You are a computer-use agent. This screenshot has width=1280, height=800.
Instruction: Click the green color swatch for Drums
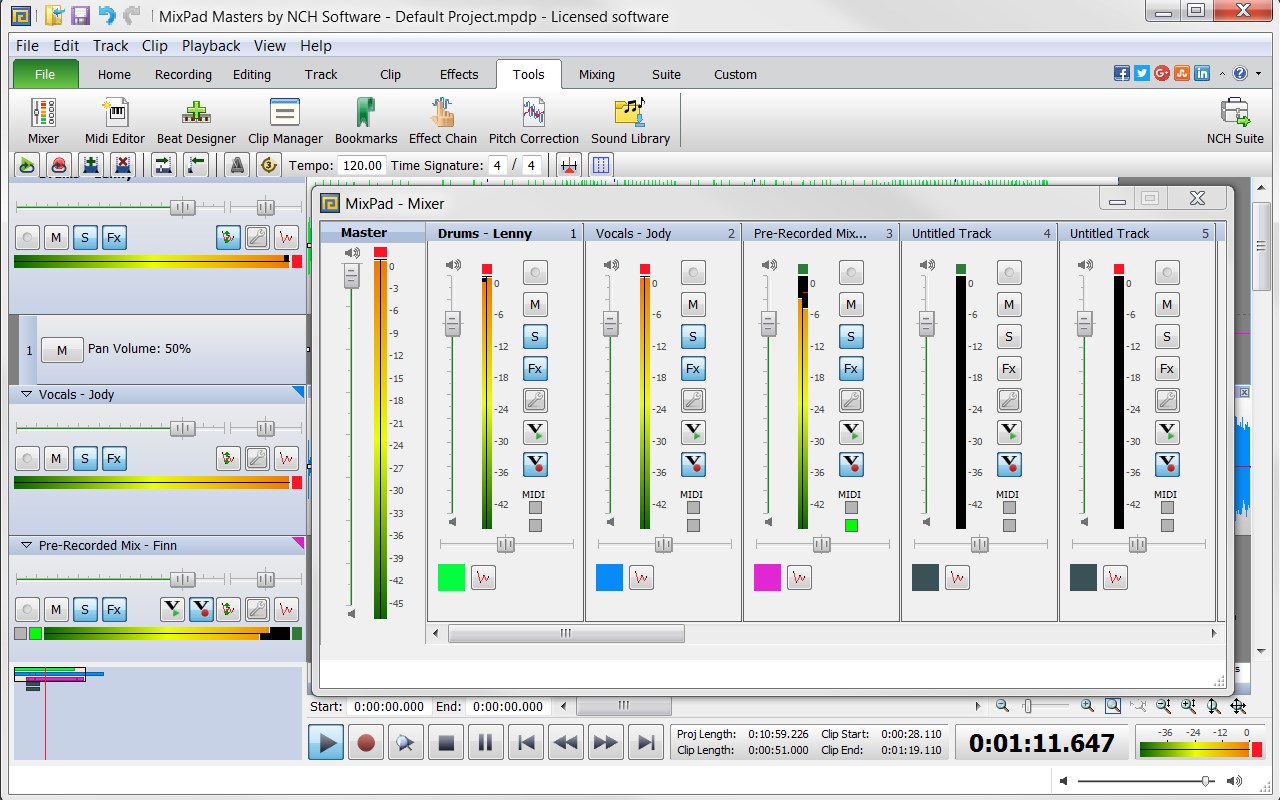(451, 577)
